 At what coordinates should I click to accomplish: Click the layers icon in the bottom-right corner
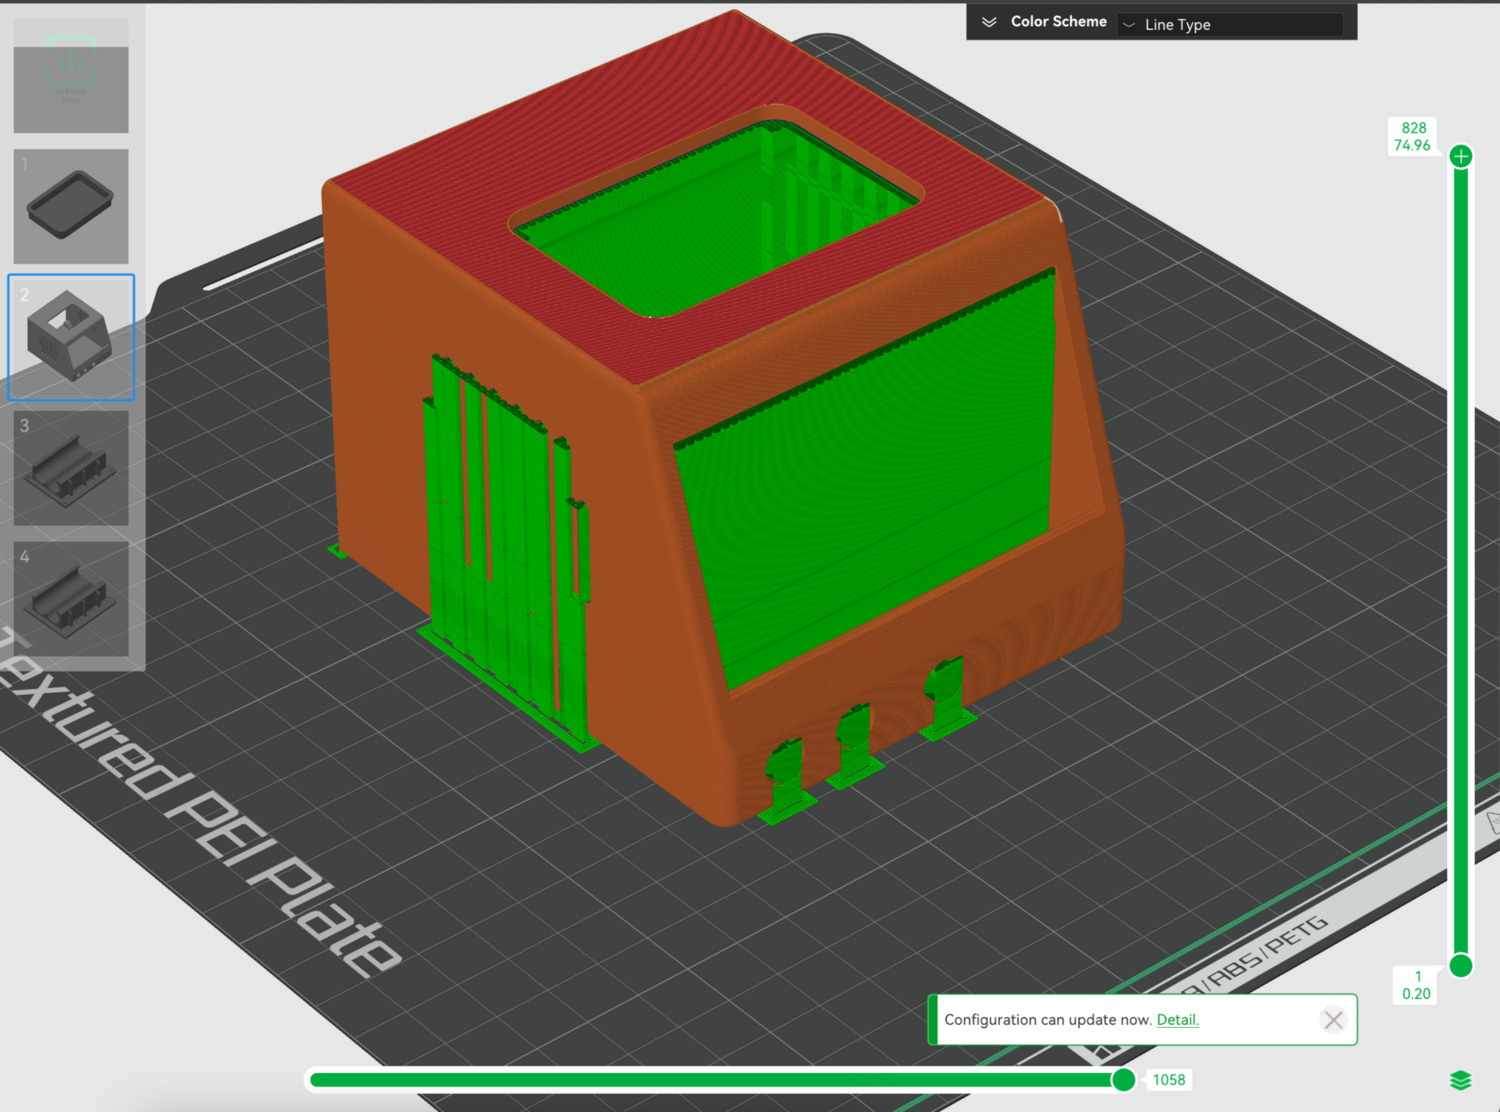[x=1460, y=1080]
